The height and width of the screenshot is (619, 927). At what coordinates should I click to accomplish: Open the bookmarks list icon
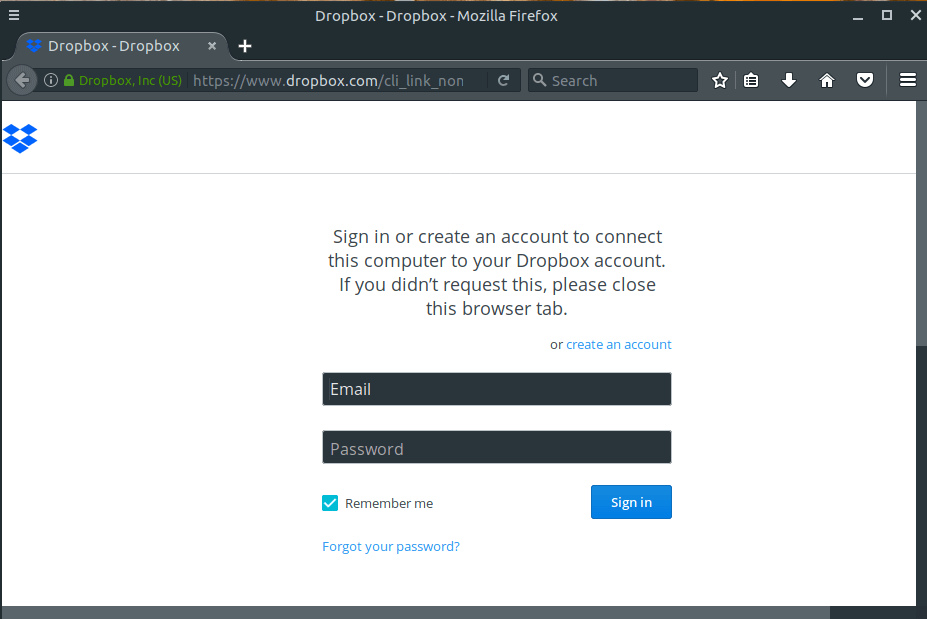click(751, 81)
